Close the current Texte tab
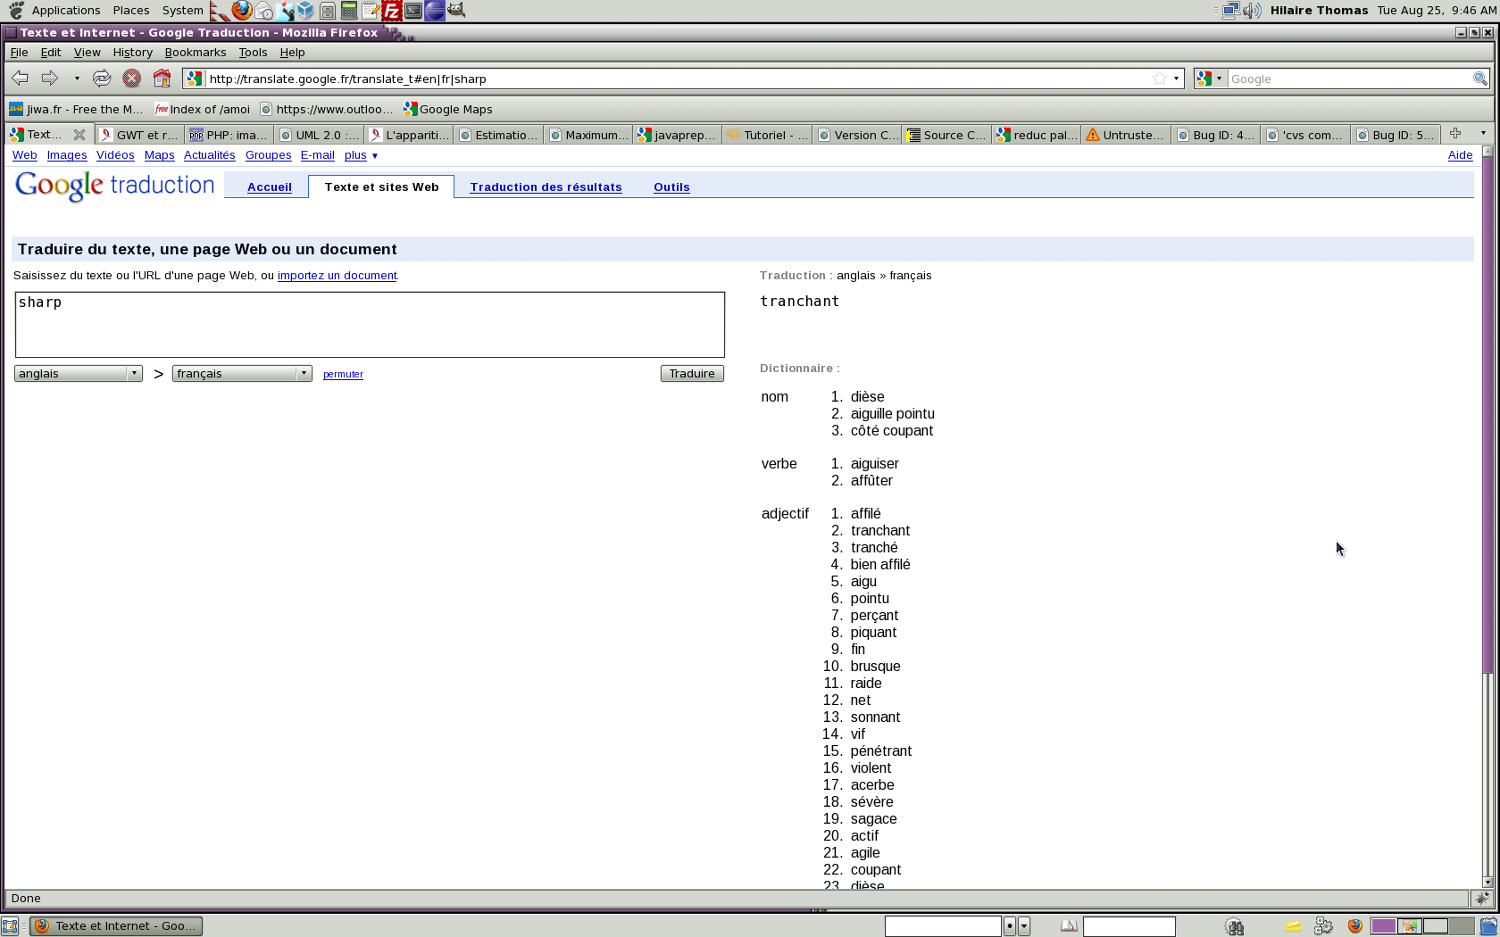1500x937 pixels. point(79,134)
